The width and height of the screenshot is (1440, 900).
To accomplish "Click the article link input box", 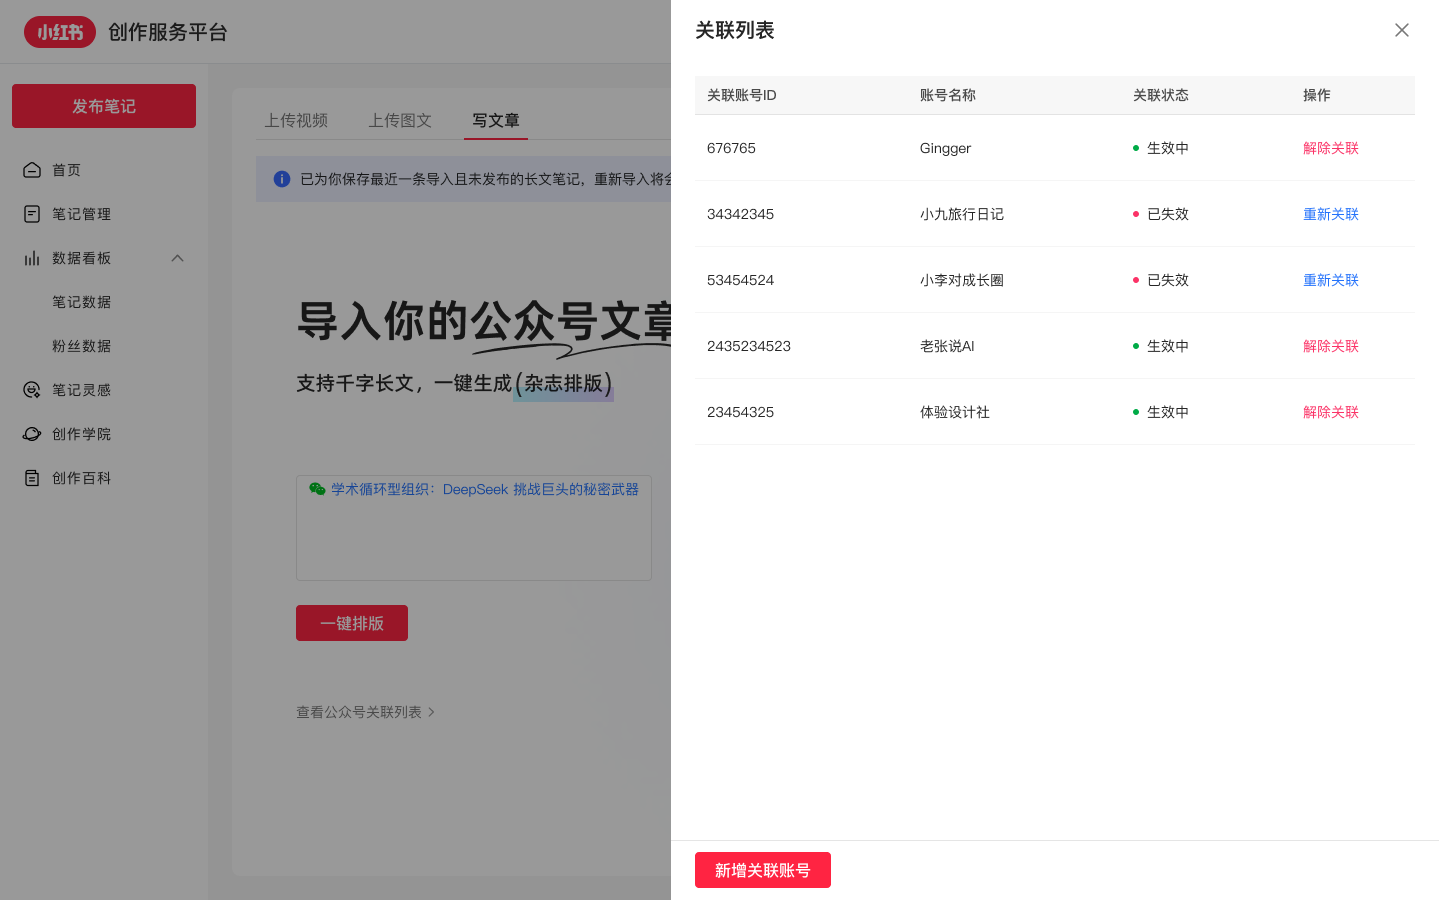I will pyautogui.click(x=474, y=538).
